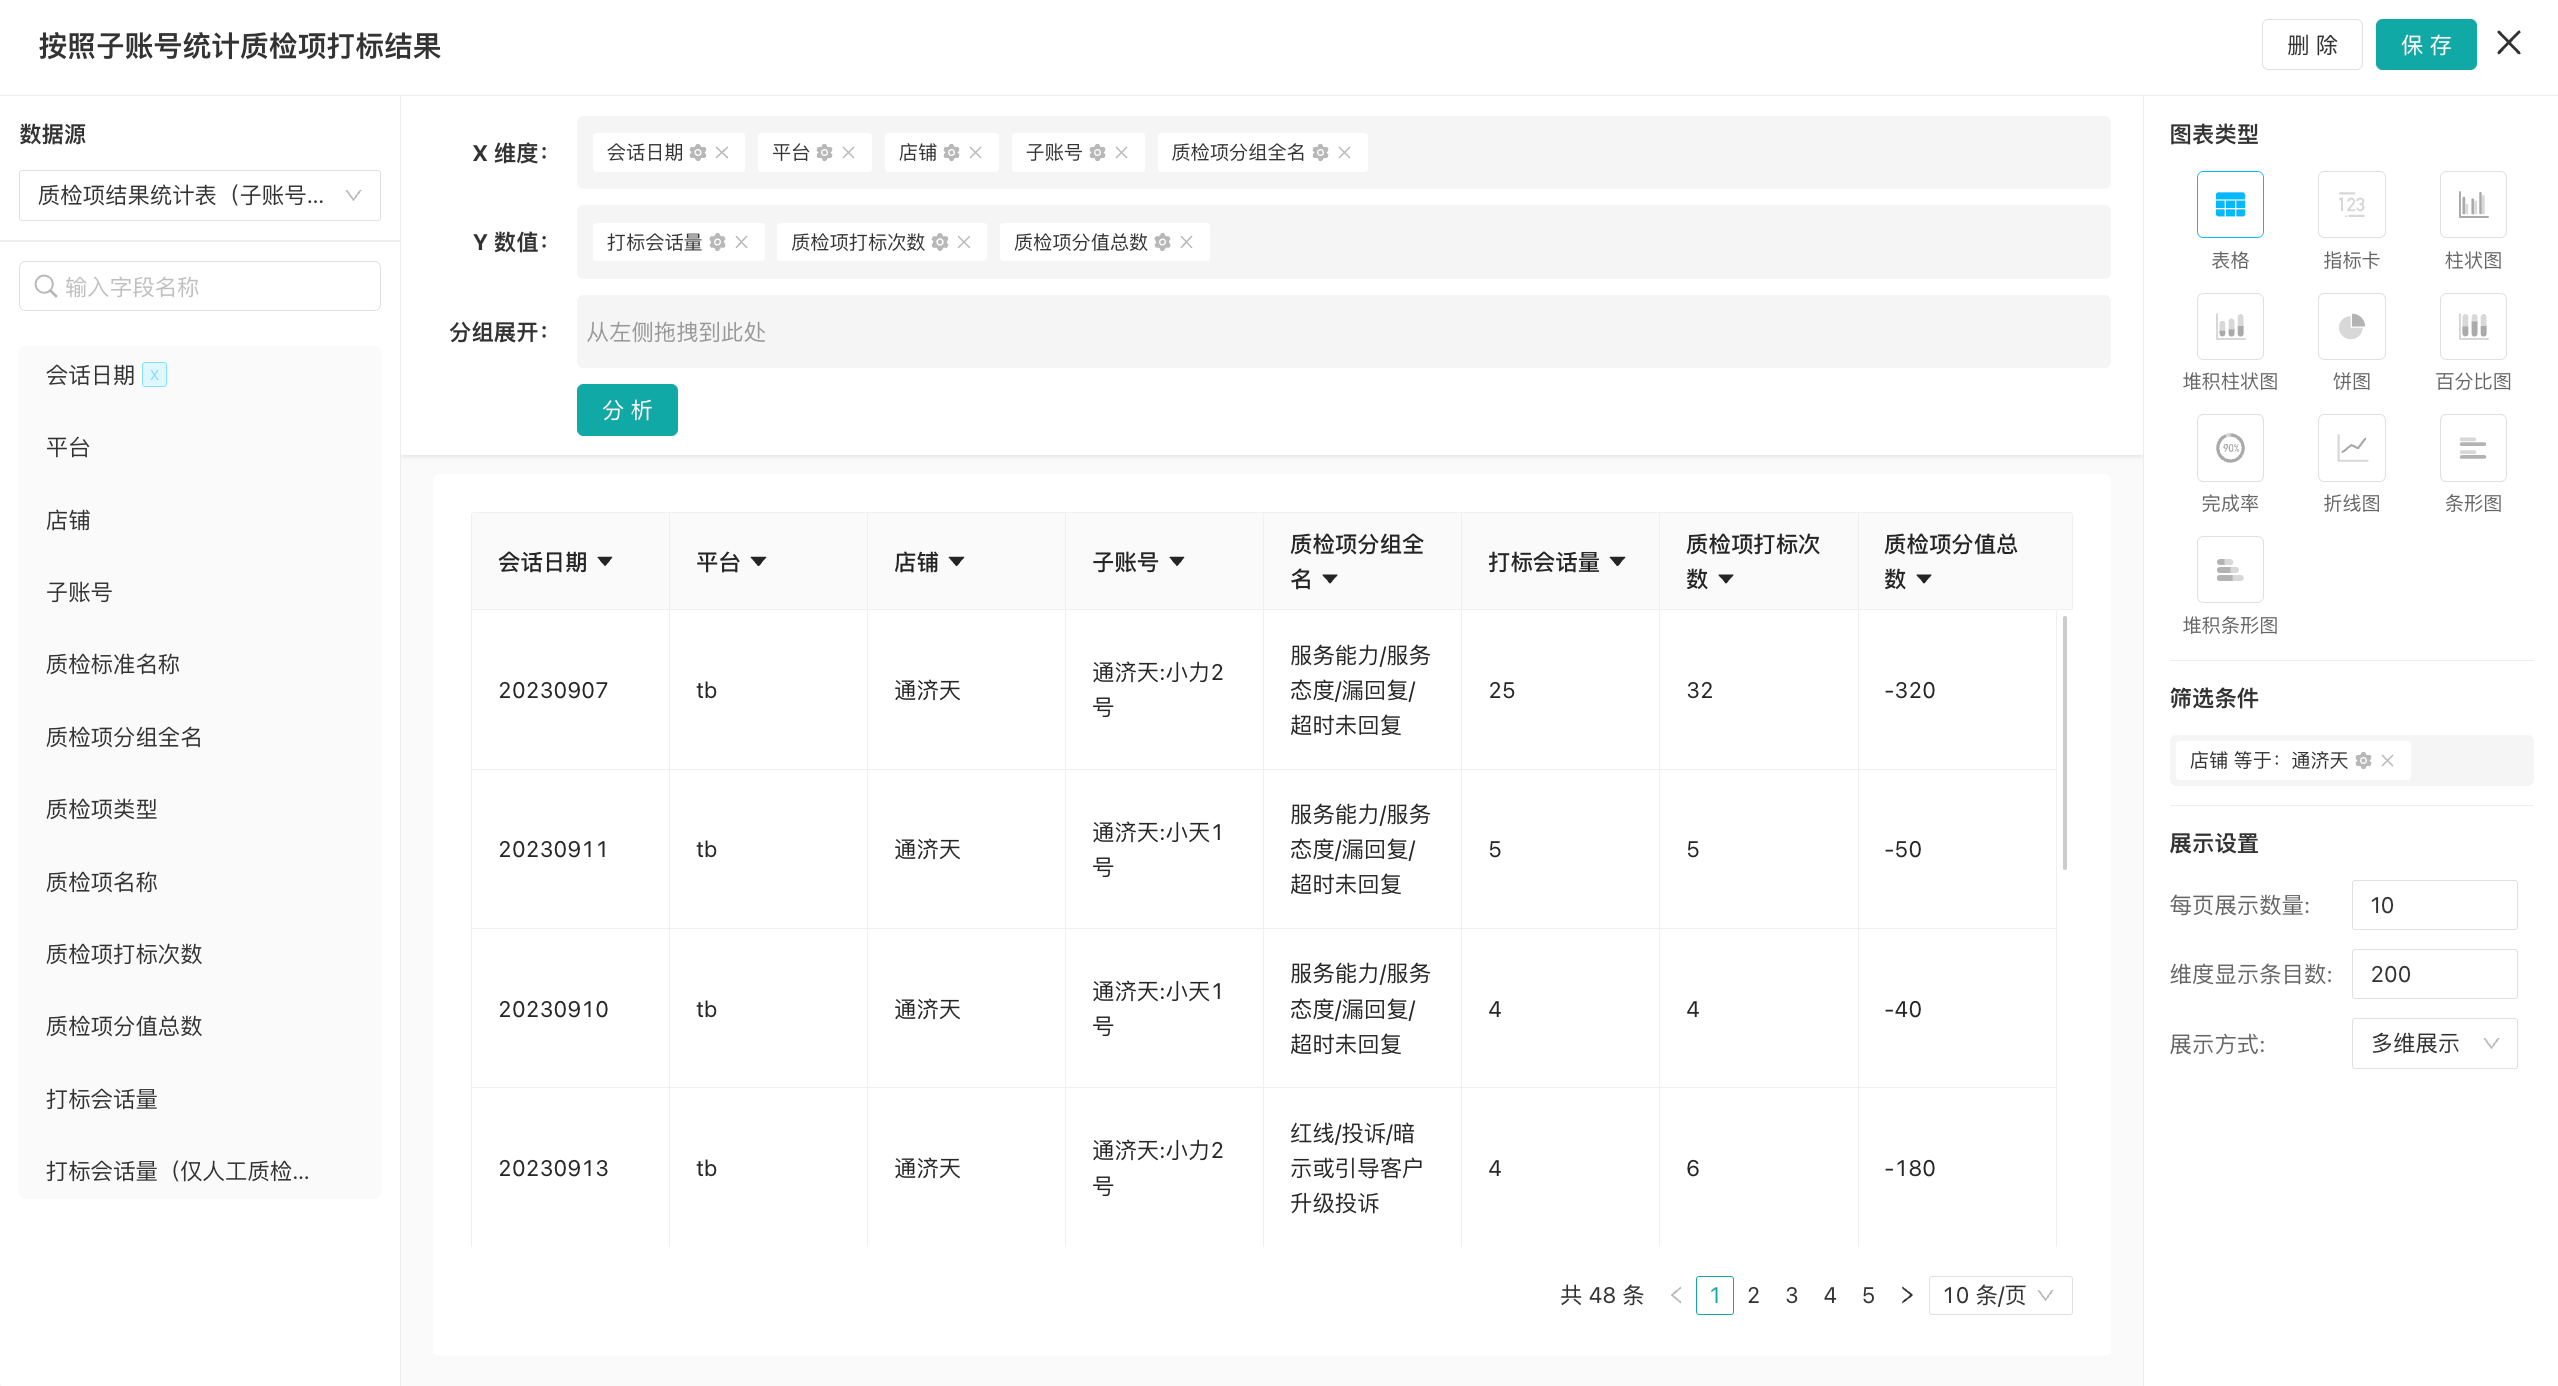Open settings gear of 子账号 dimension tag
Screen dimensions: 2558x1386
[x=1097, y=153]
